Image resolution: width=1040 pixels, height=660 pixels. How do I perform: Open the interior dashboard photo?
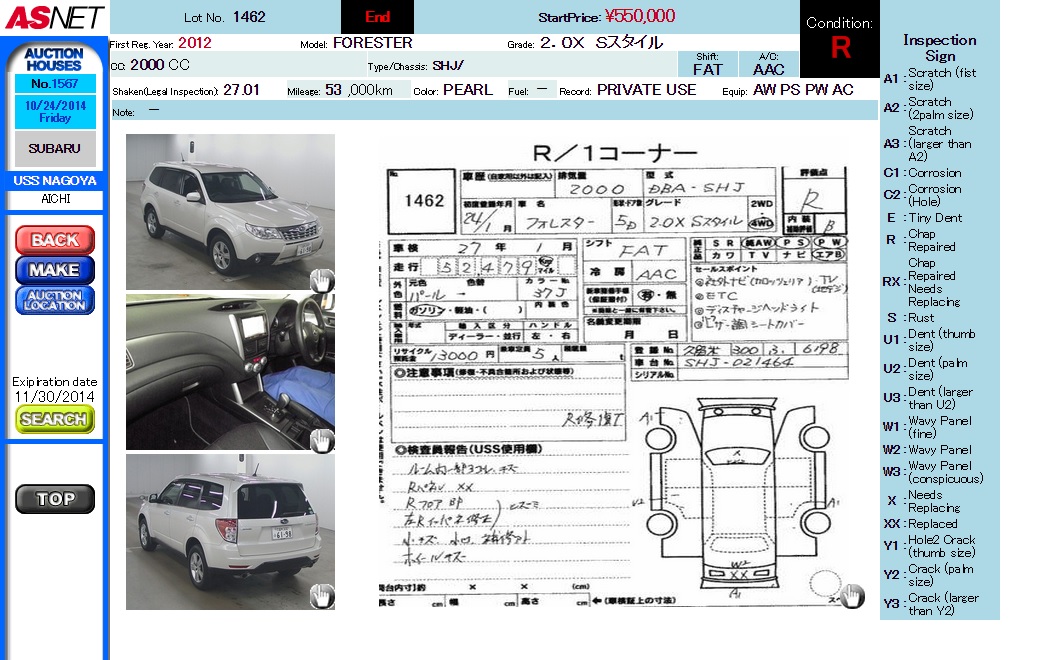(230, 371)
